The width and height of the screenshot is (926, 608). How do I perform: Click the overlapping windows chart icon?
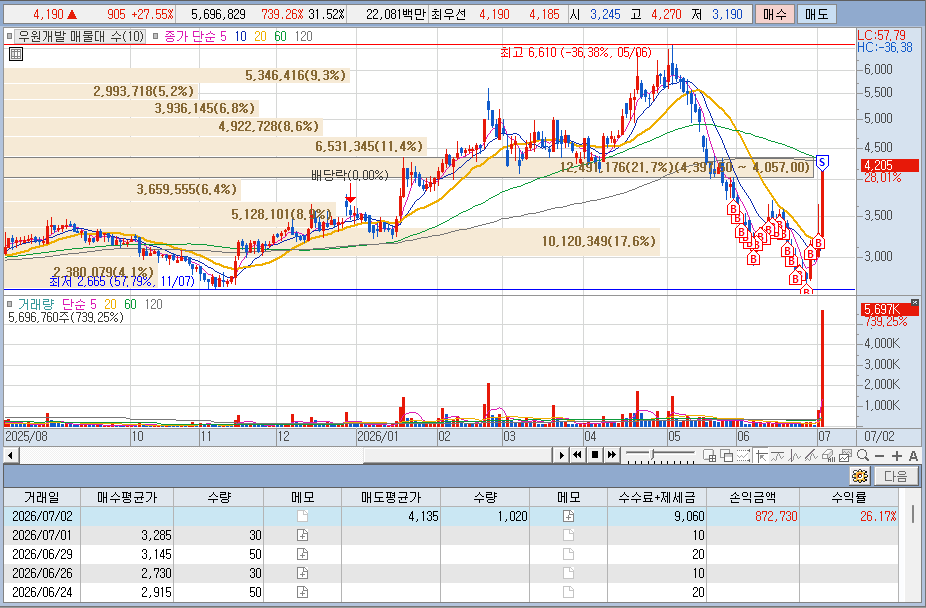click(x=726, y=456)
